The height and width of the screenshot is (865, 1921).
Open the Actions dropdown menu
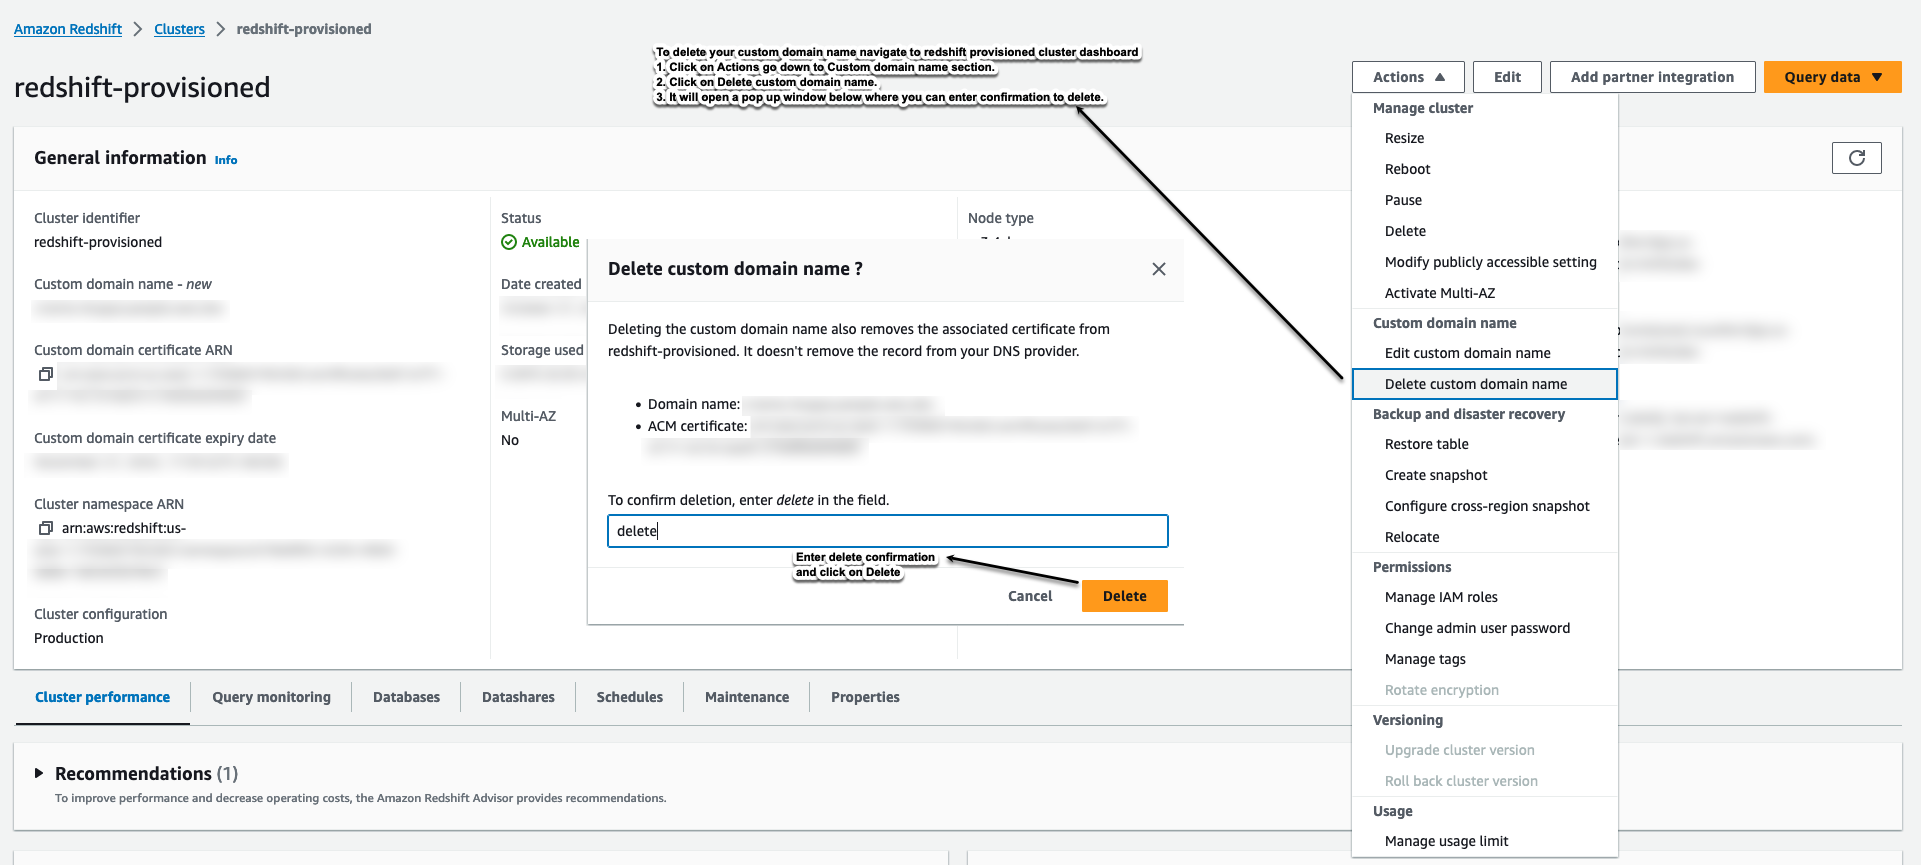click(x=1408, y=77)
